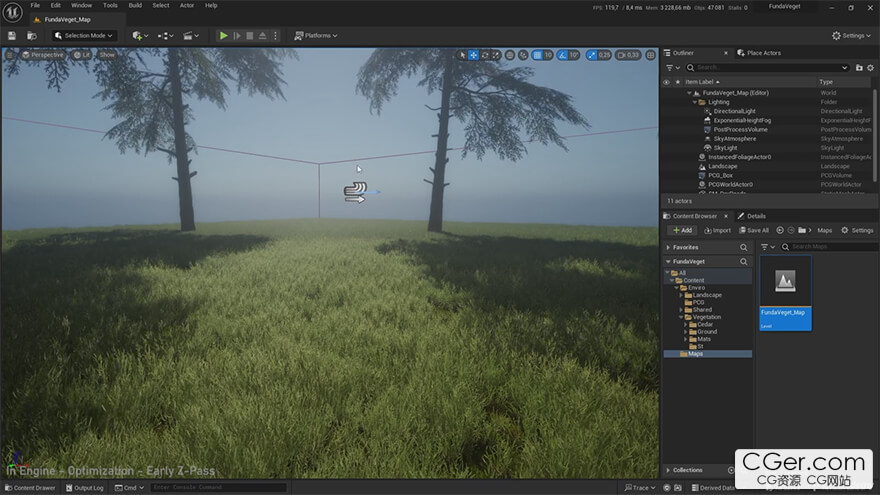Open the Outliner settings gear
This screenshot has height=495, width=880.
coord(870,67)
